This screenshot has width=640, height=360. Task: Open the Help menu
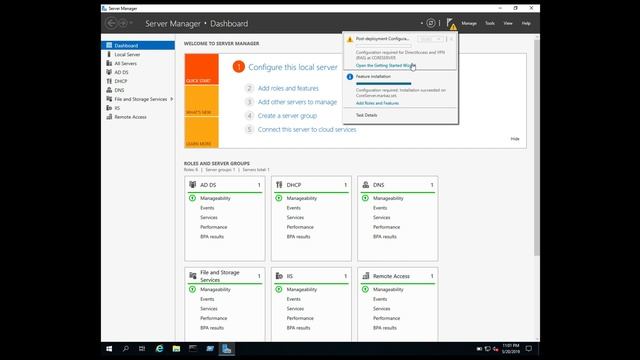[526, 23]
